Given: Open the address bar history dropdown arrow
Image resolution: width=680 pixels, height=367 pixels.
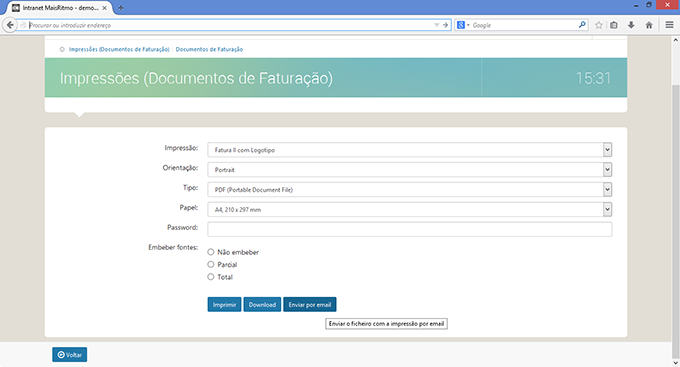Looking at the screenshot, I should (437, 25).
